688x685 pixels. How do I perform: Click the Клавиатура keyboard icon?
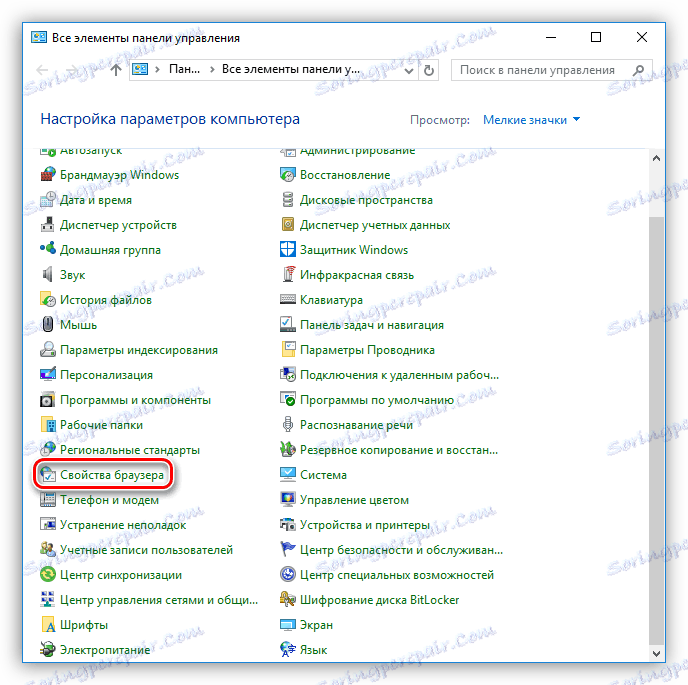288,300
